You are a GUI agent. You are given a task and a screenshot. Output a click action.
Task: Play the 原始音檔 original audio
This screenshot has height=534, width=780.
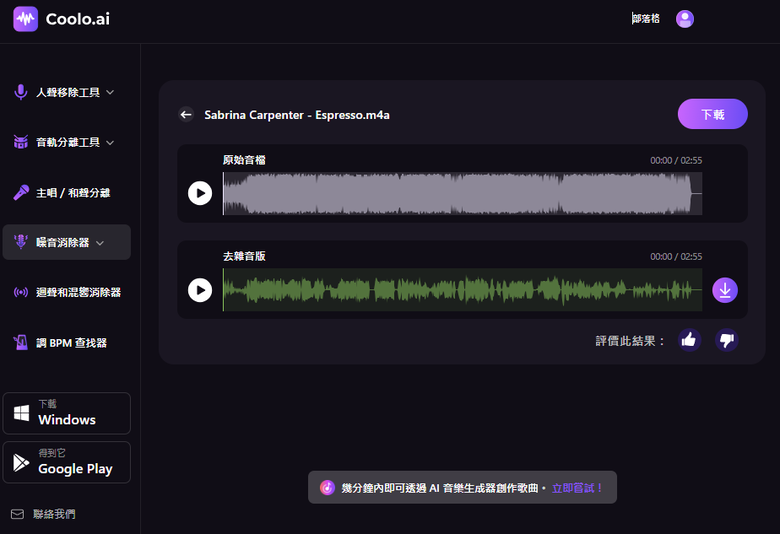[200, 193]
